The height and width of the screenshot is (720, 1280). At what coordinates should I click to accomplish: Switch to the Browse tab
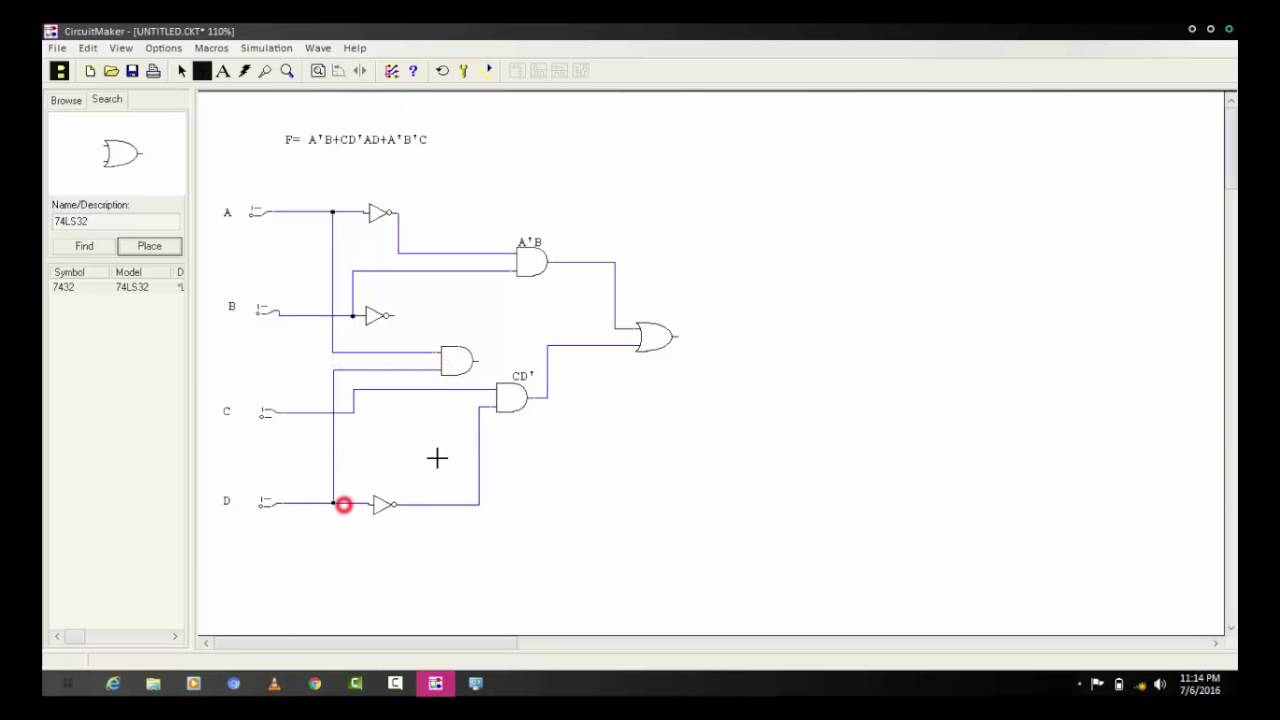click(x=67, y=100)
